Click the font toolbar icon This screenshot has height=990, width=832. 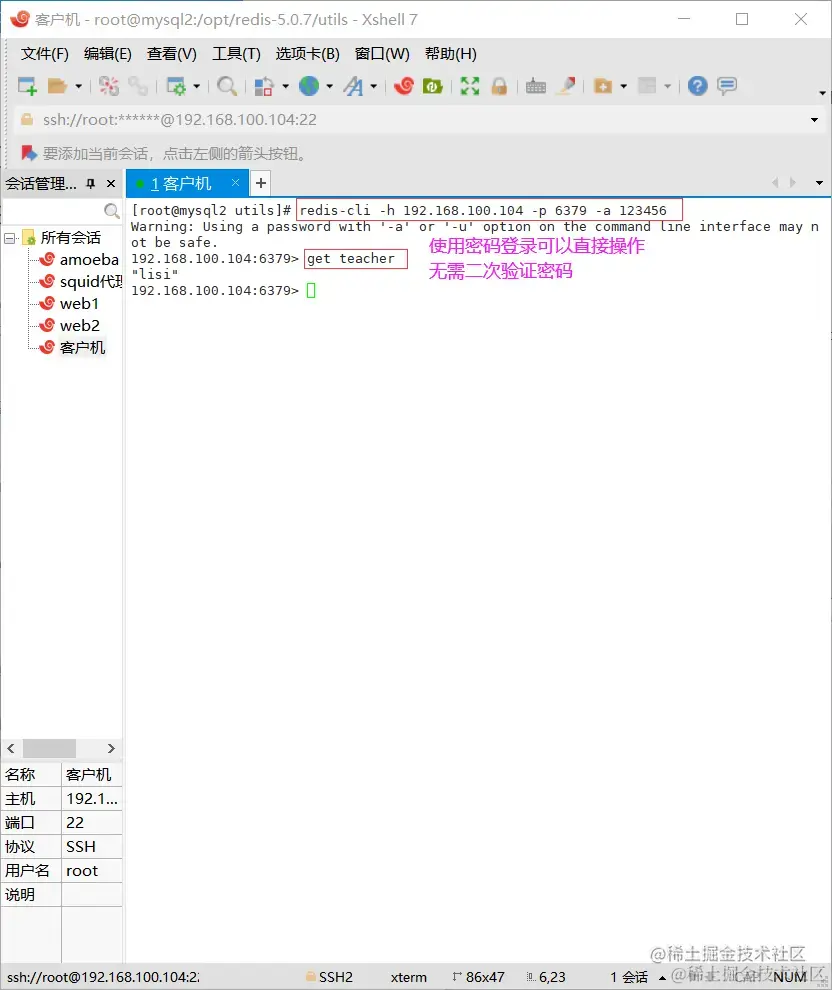pos(354,86)
